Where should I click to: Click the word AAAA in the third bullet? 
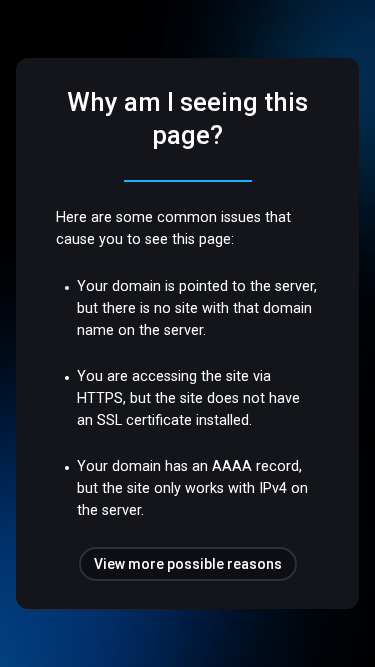click(232, 466)
